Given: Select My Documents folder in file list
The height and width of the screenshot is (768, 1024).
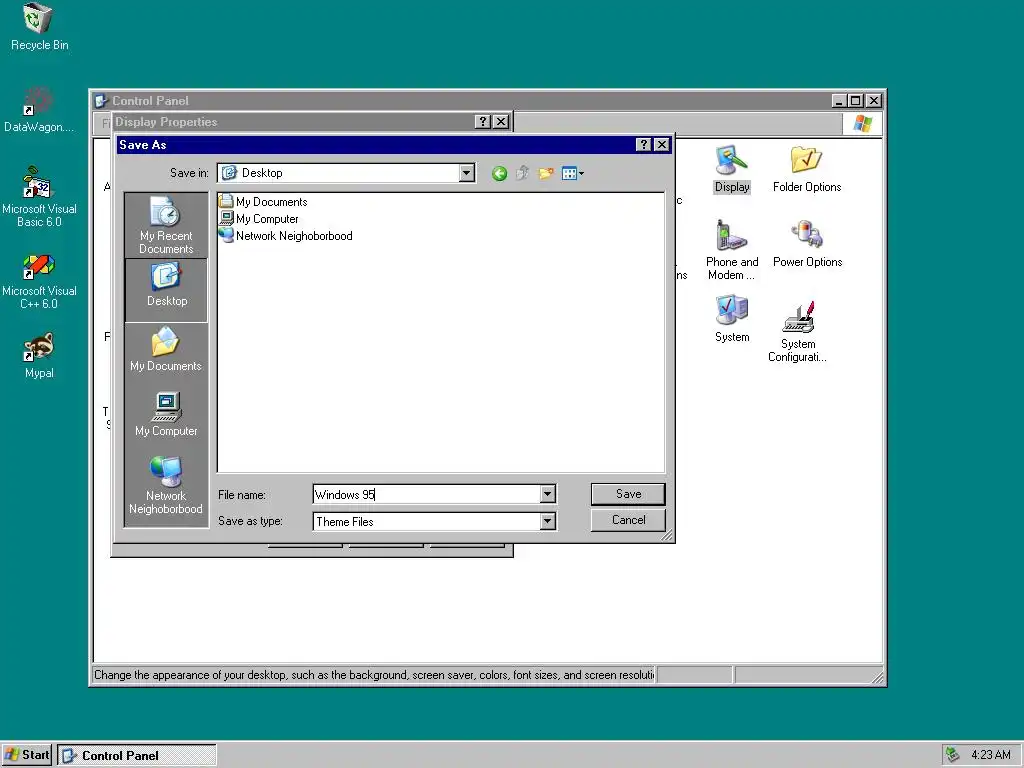Looking at the screenshot, I should (263, 201).
